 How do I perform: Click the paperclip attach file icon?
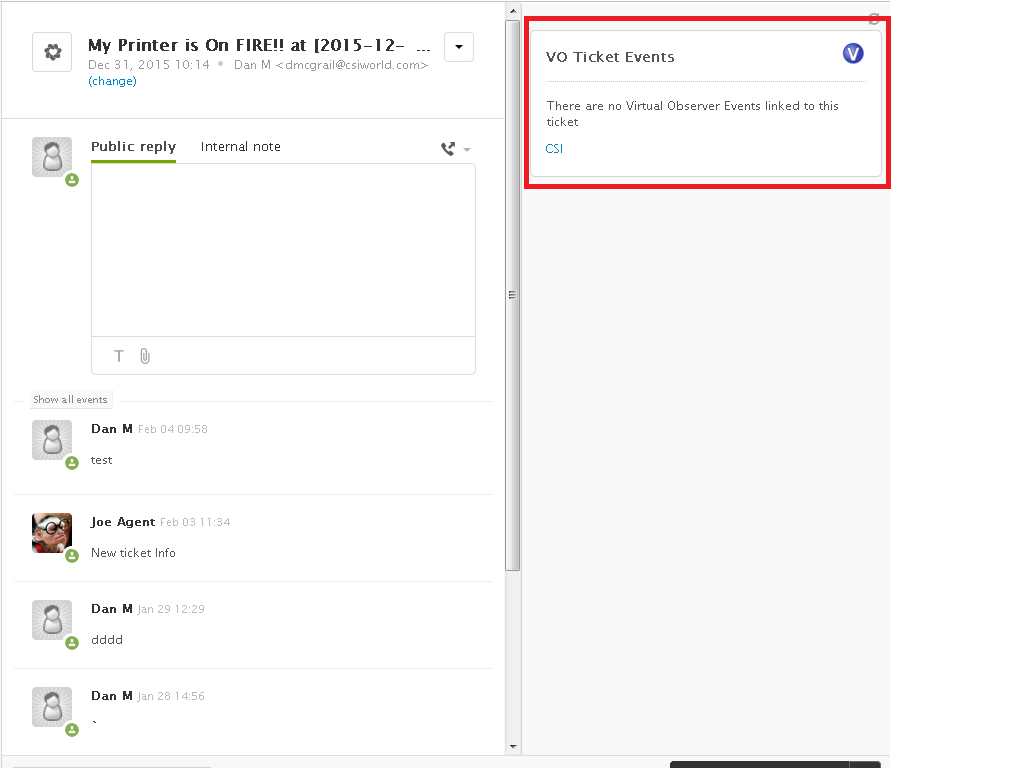[145, 356]
